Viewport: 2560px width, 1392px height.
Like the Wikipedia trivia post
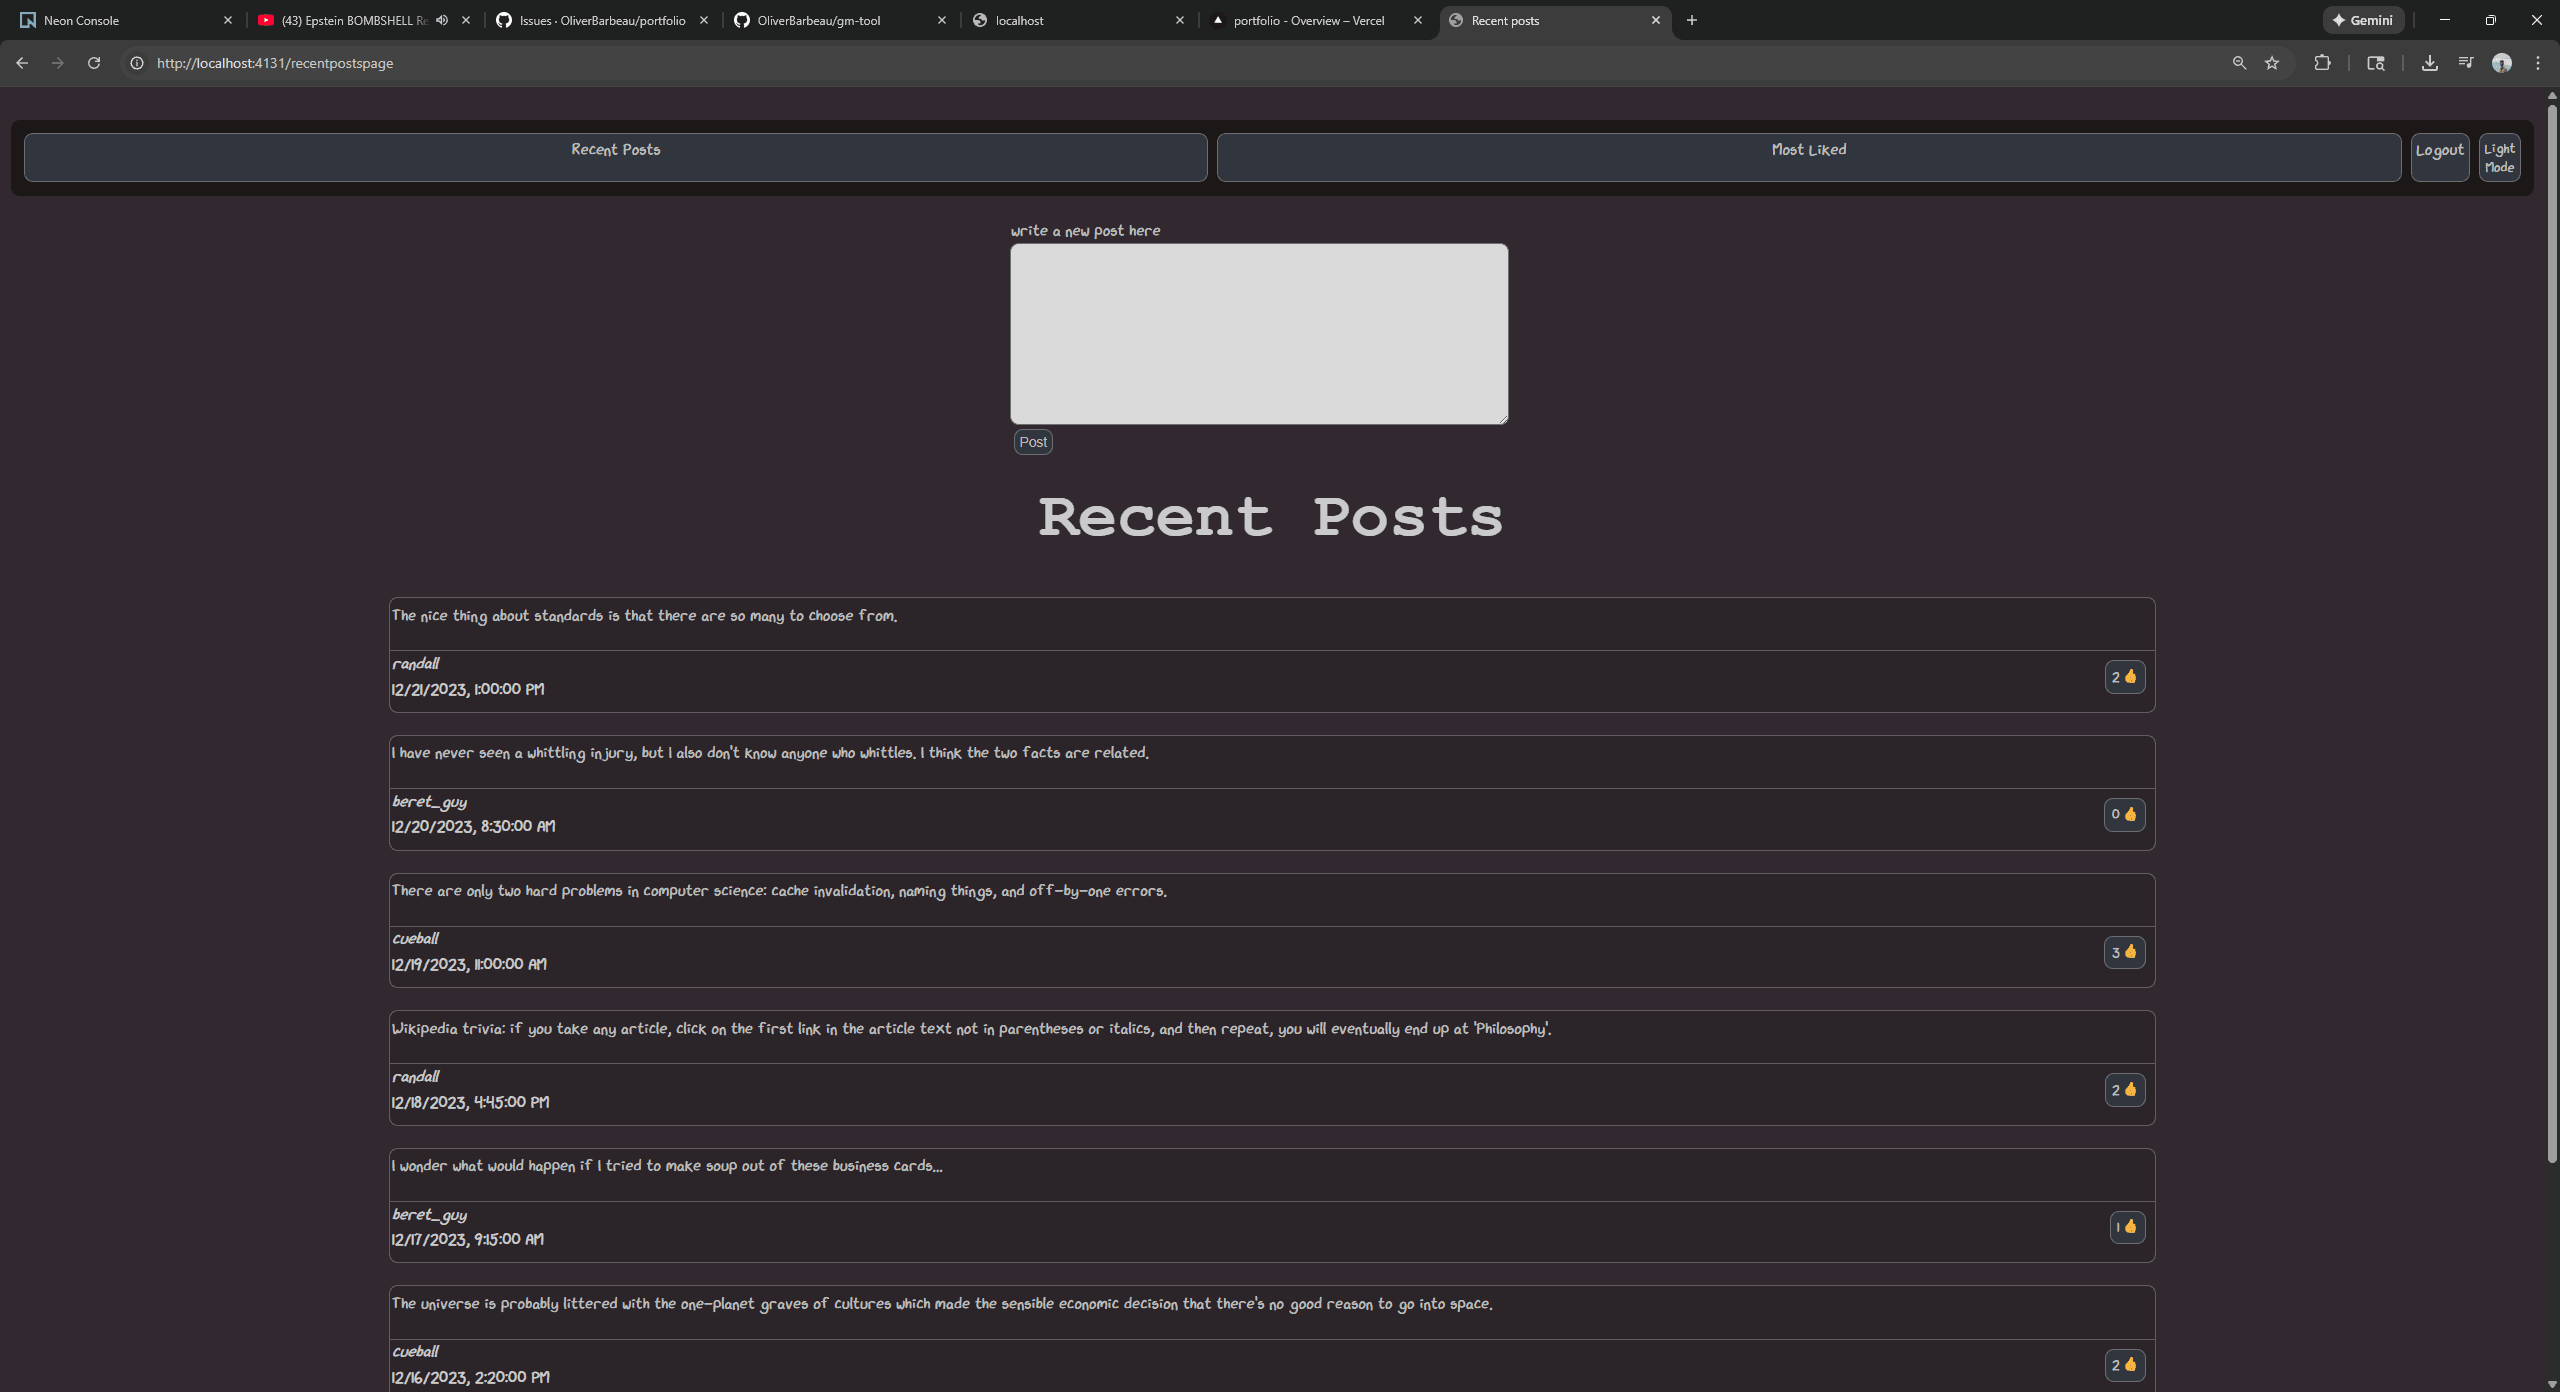(2124, 1090)
